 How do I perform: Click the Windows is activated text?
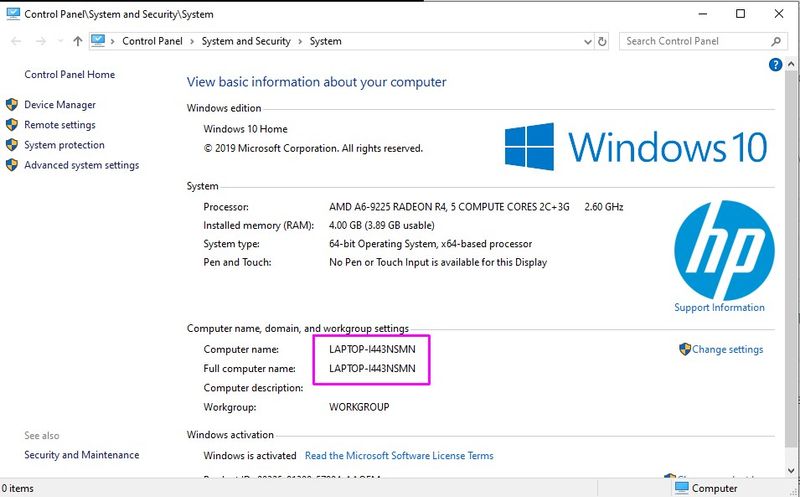click(249, 456)
